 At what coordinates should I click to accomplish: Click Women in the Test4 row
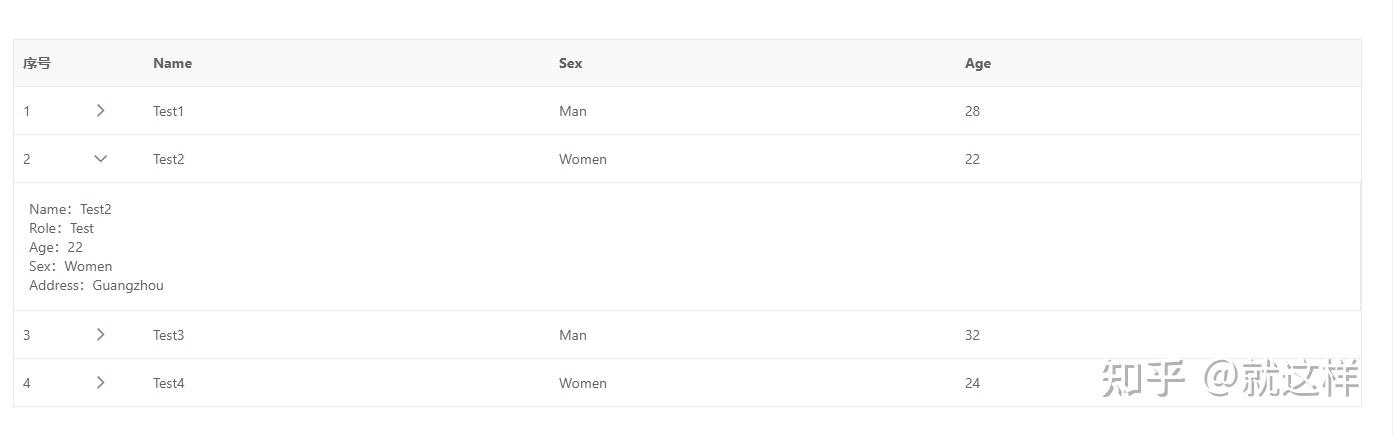click(582, 383)
